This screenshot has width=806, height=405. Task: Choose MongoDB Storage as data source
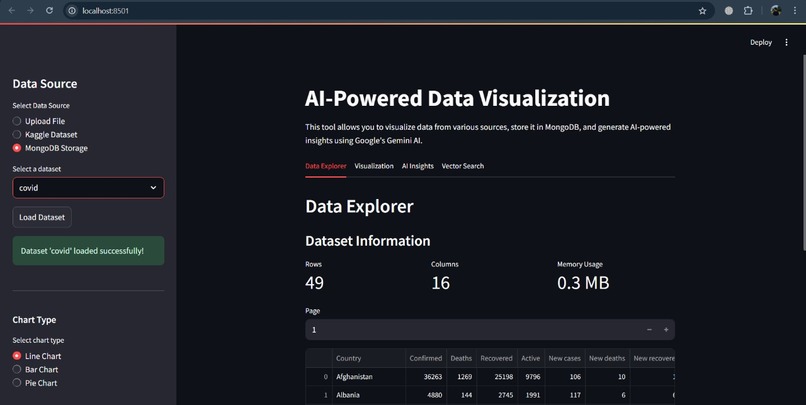(50, 148)
